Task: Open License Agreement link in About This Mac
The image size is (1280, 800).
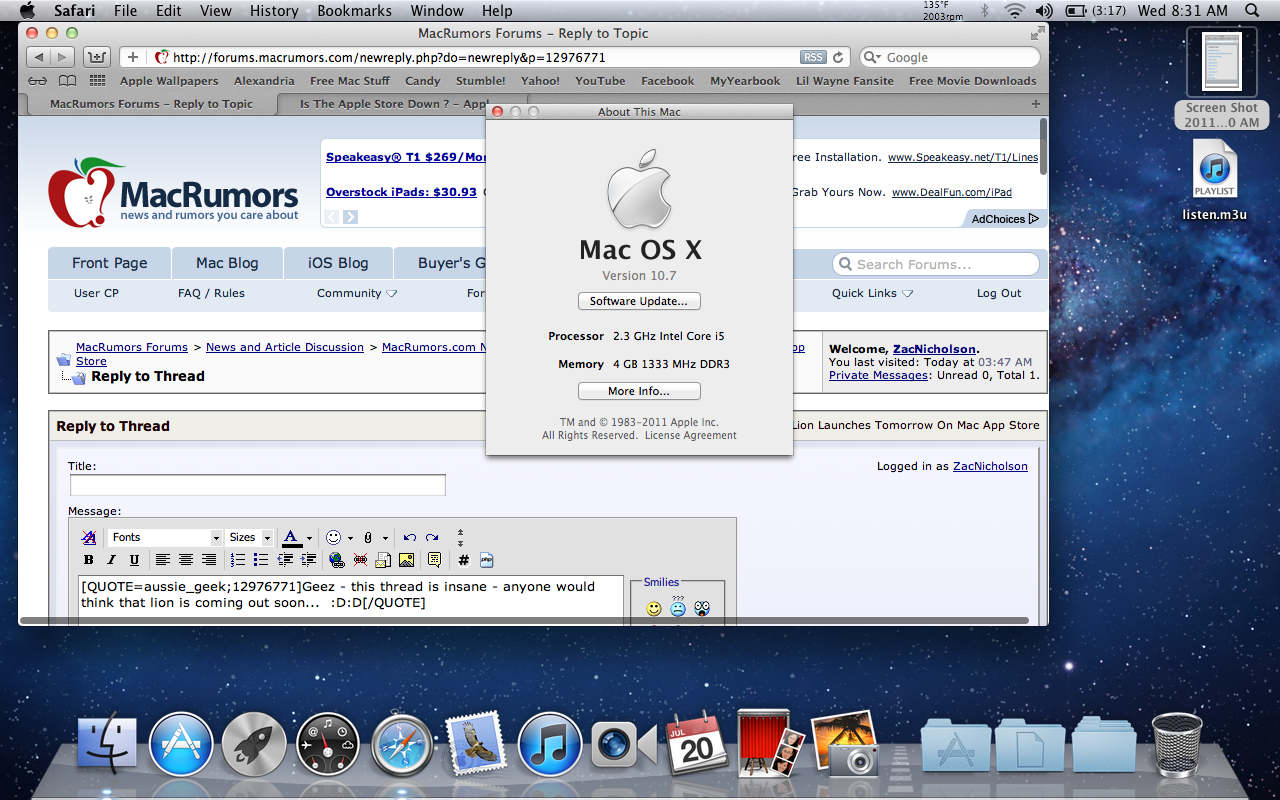Action: pyautogui.click(x=690, y=435)
